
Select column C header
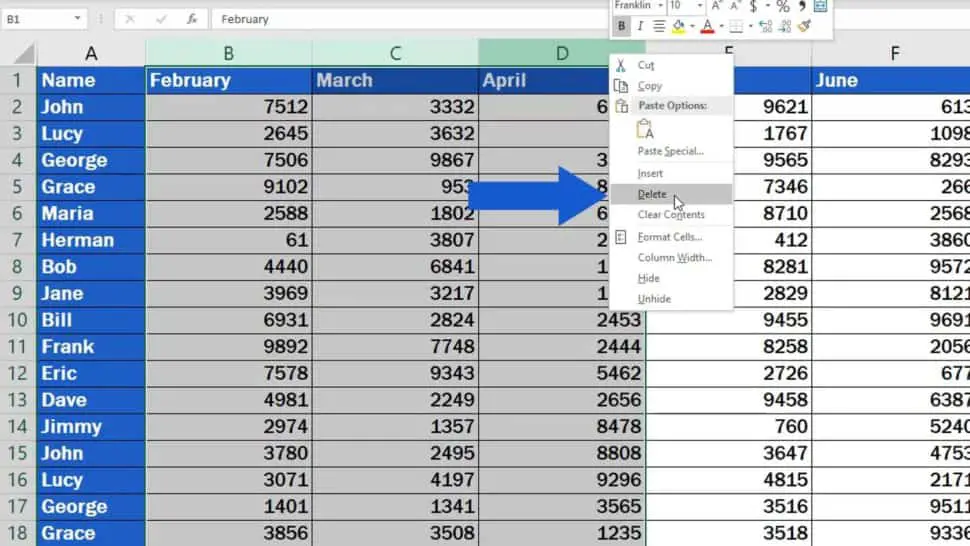click(x=395, y=53)
